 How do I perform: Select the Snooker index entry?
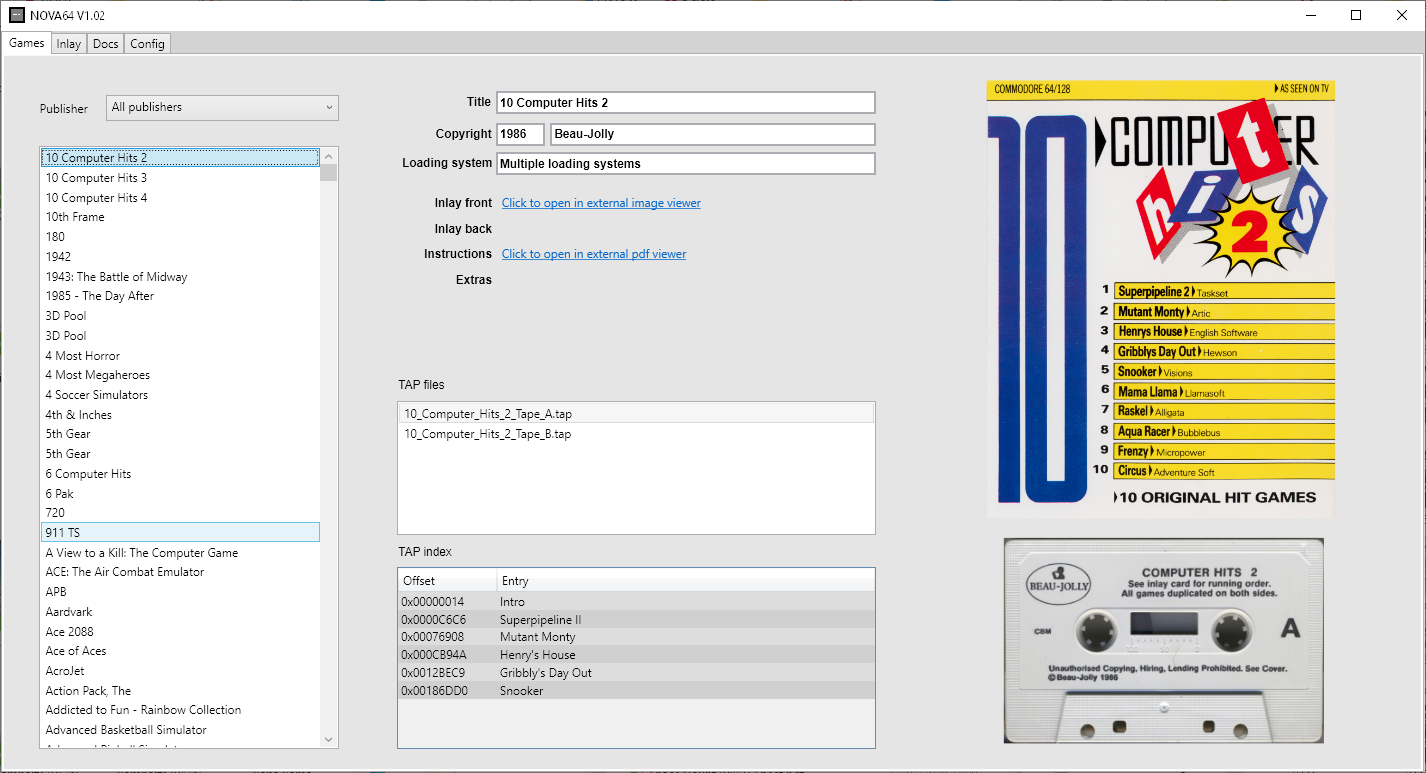click(x=636, y=691)
